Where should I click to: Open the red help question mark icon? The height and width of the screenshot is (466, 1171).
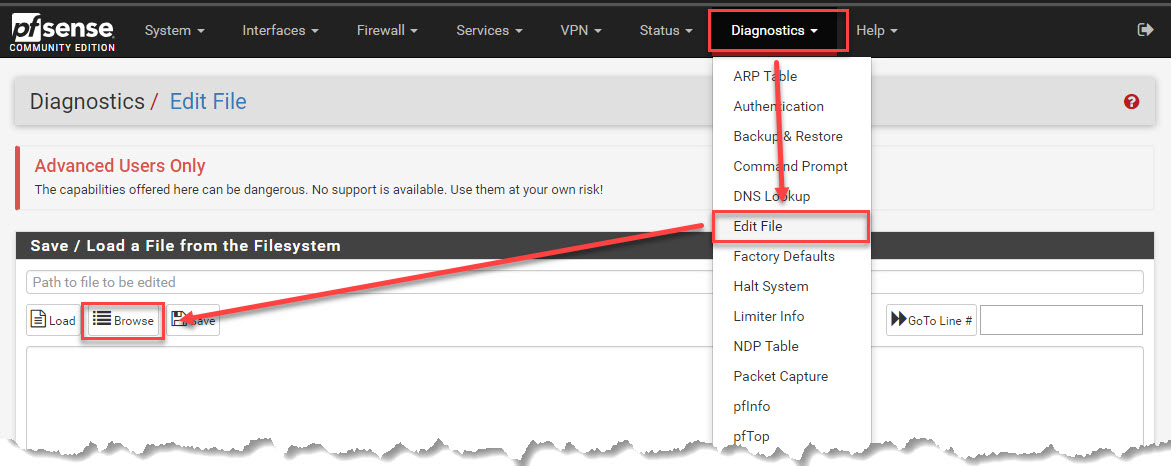pyautogui.click(x=1131, y=102)
